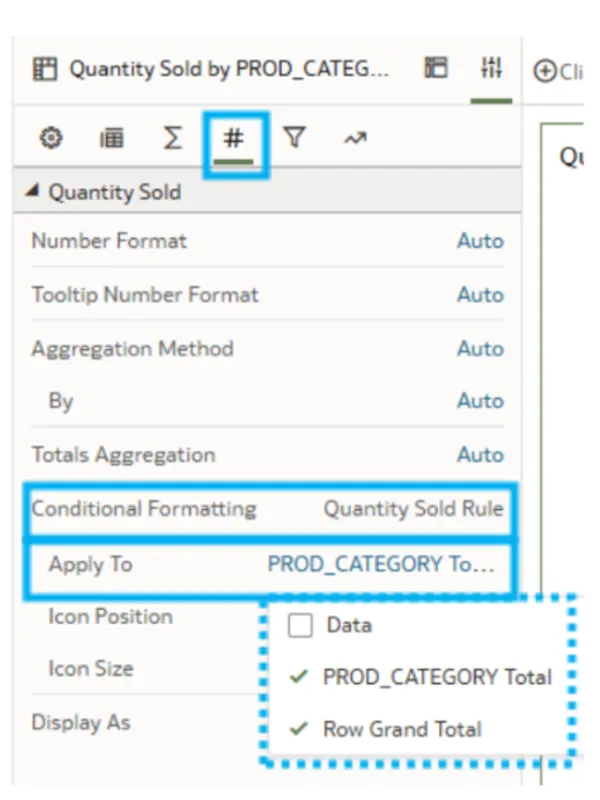Click the Properties sliders icon

[492, 68]
